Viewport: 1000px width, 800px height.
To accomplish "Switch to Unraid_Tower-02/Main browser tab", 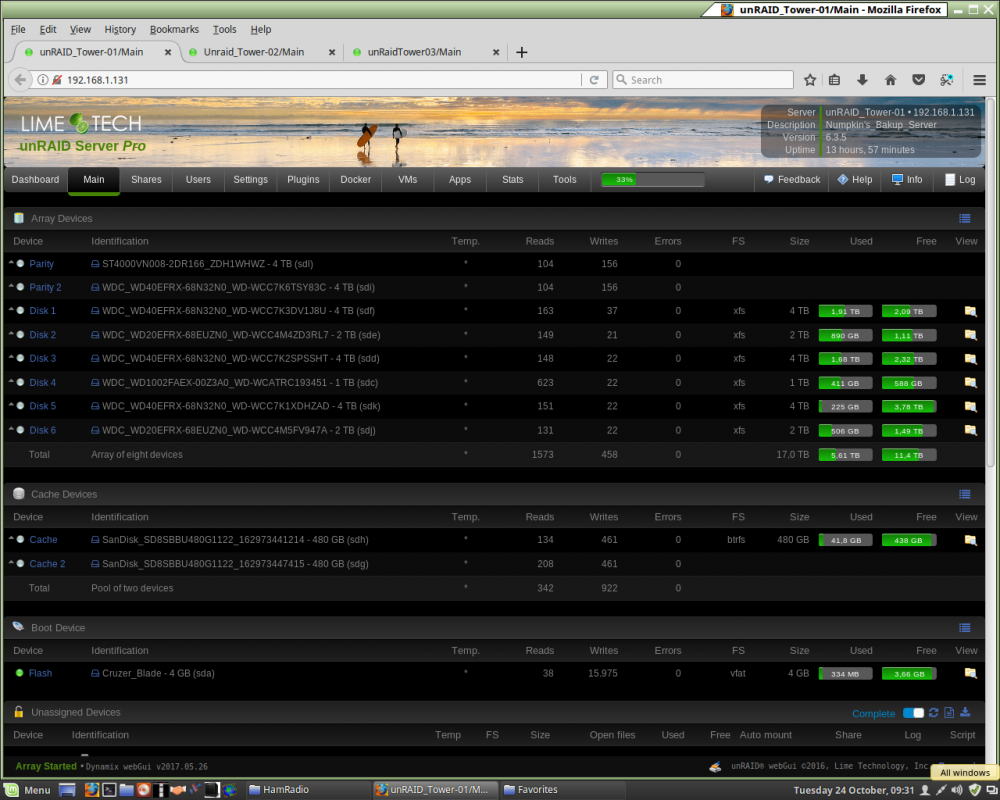I will 254,52.
